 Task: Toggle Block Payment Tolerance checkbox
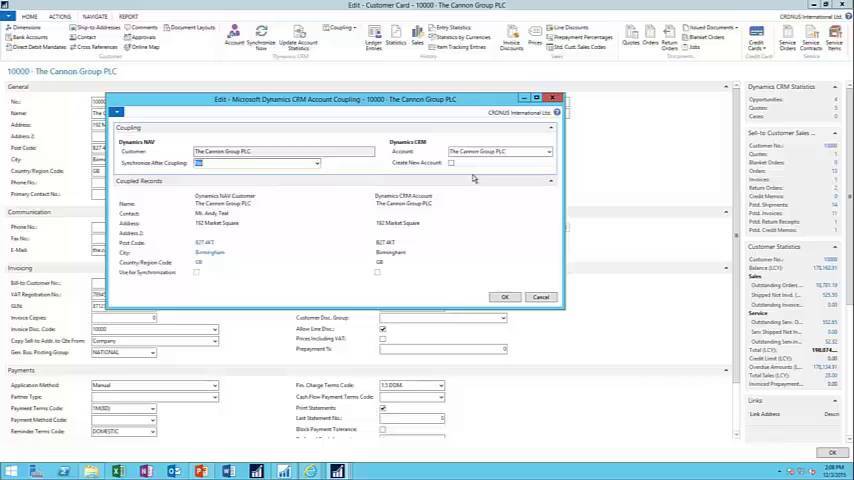click(383, 429)
